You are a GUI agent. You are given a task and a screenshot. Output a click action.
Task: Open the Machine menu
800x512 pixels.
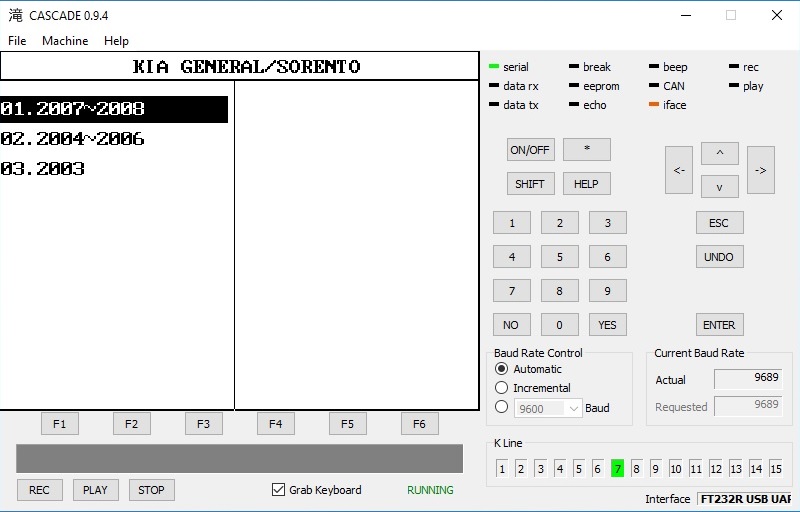[x=65, y=41]
